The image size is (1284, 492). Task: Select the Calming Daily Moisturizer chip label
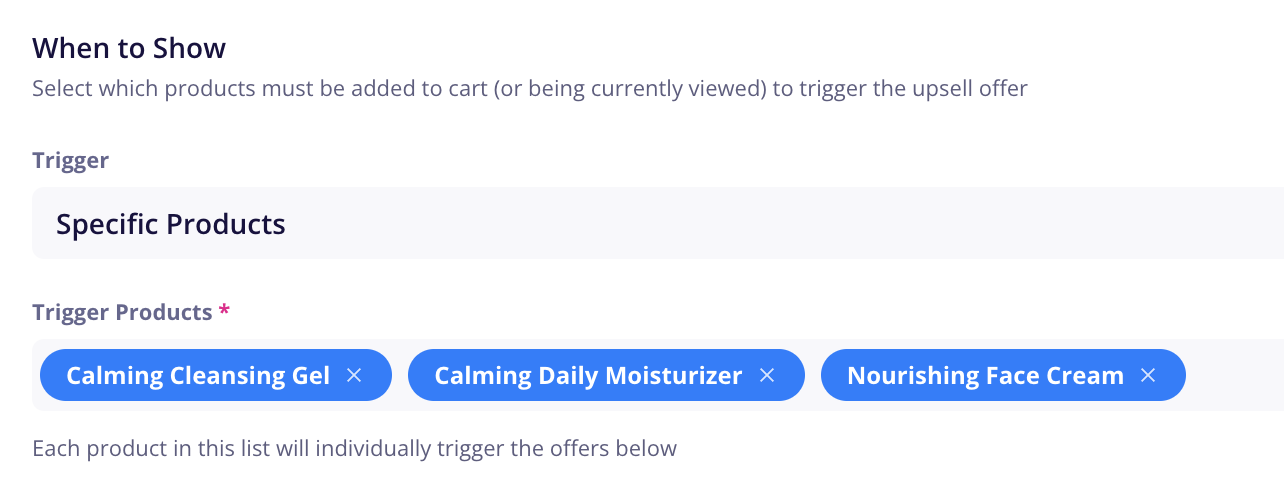click(x=588, y=376)
